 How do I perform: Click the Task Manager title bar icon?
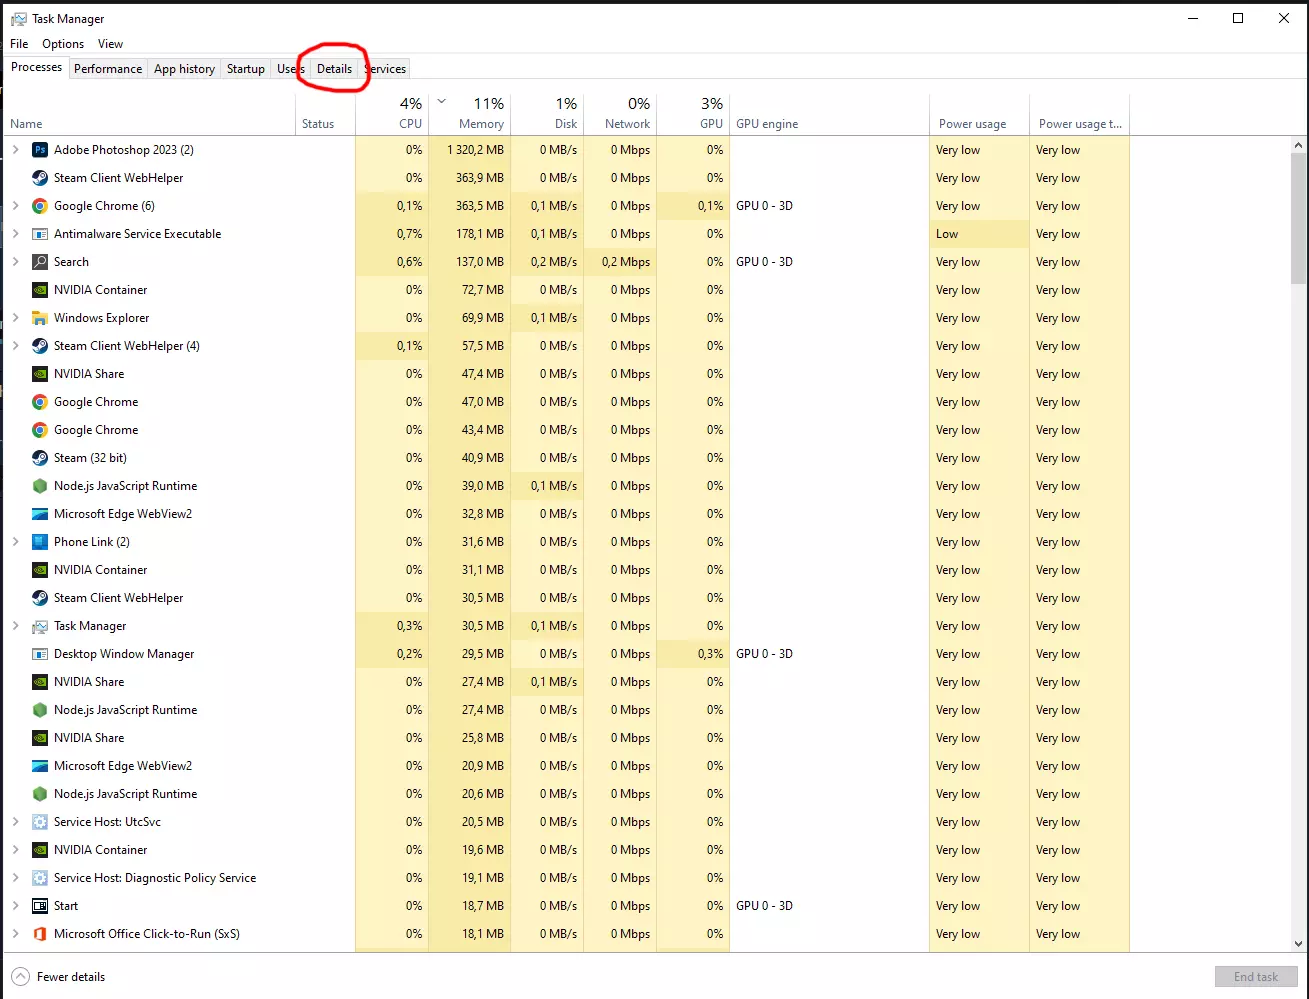[x=19, y=19]
